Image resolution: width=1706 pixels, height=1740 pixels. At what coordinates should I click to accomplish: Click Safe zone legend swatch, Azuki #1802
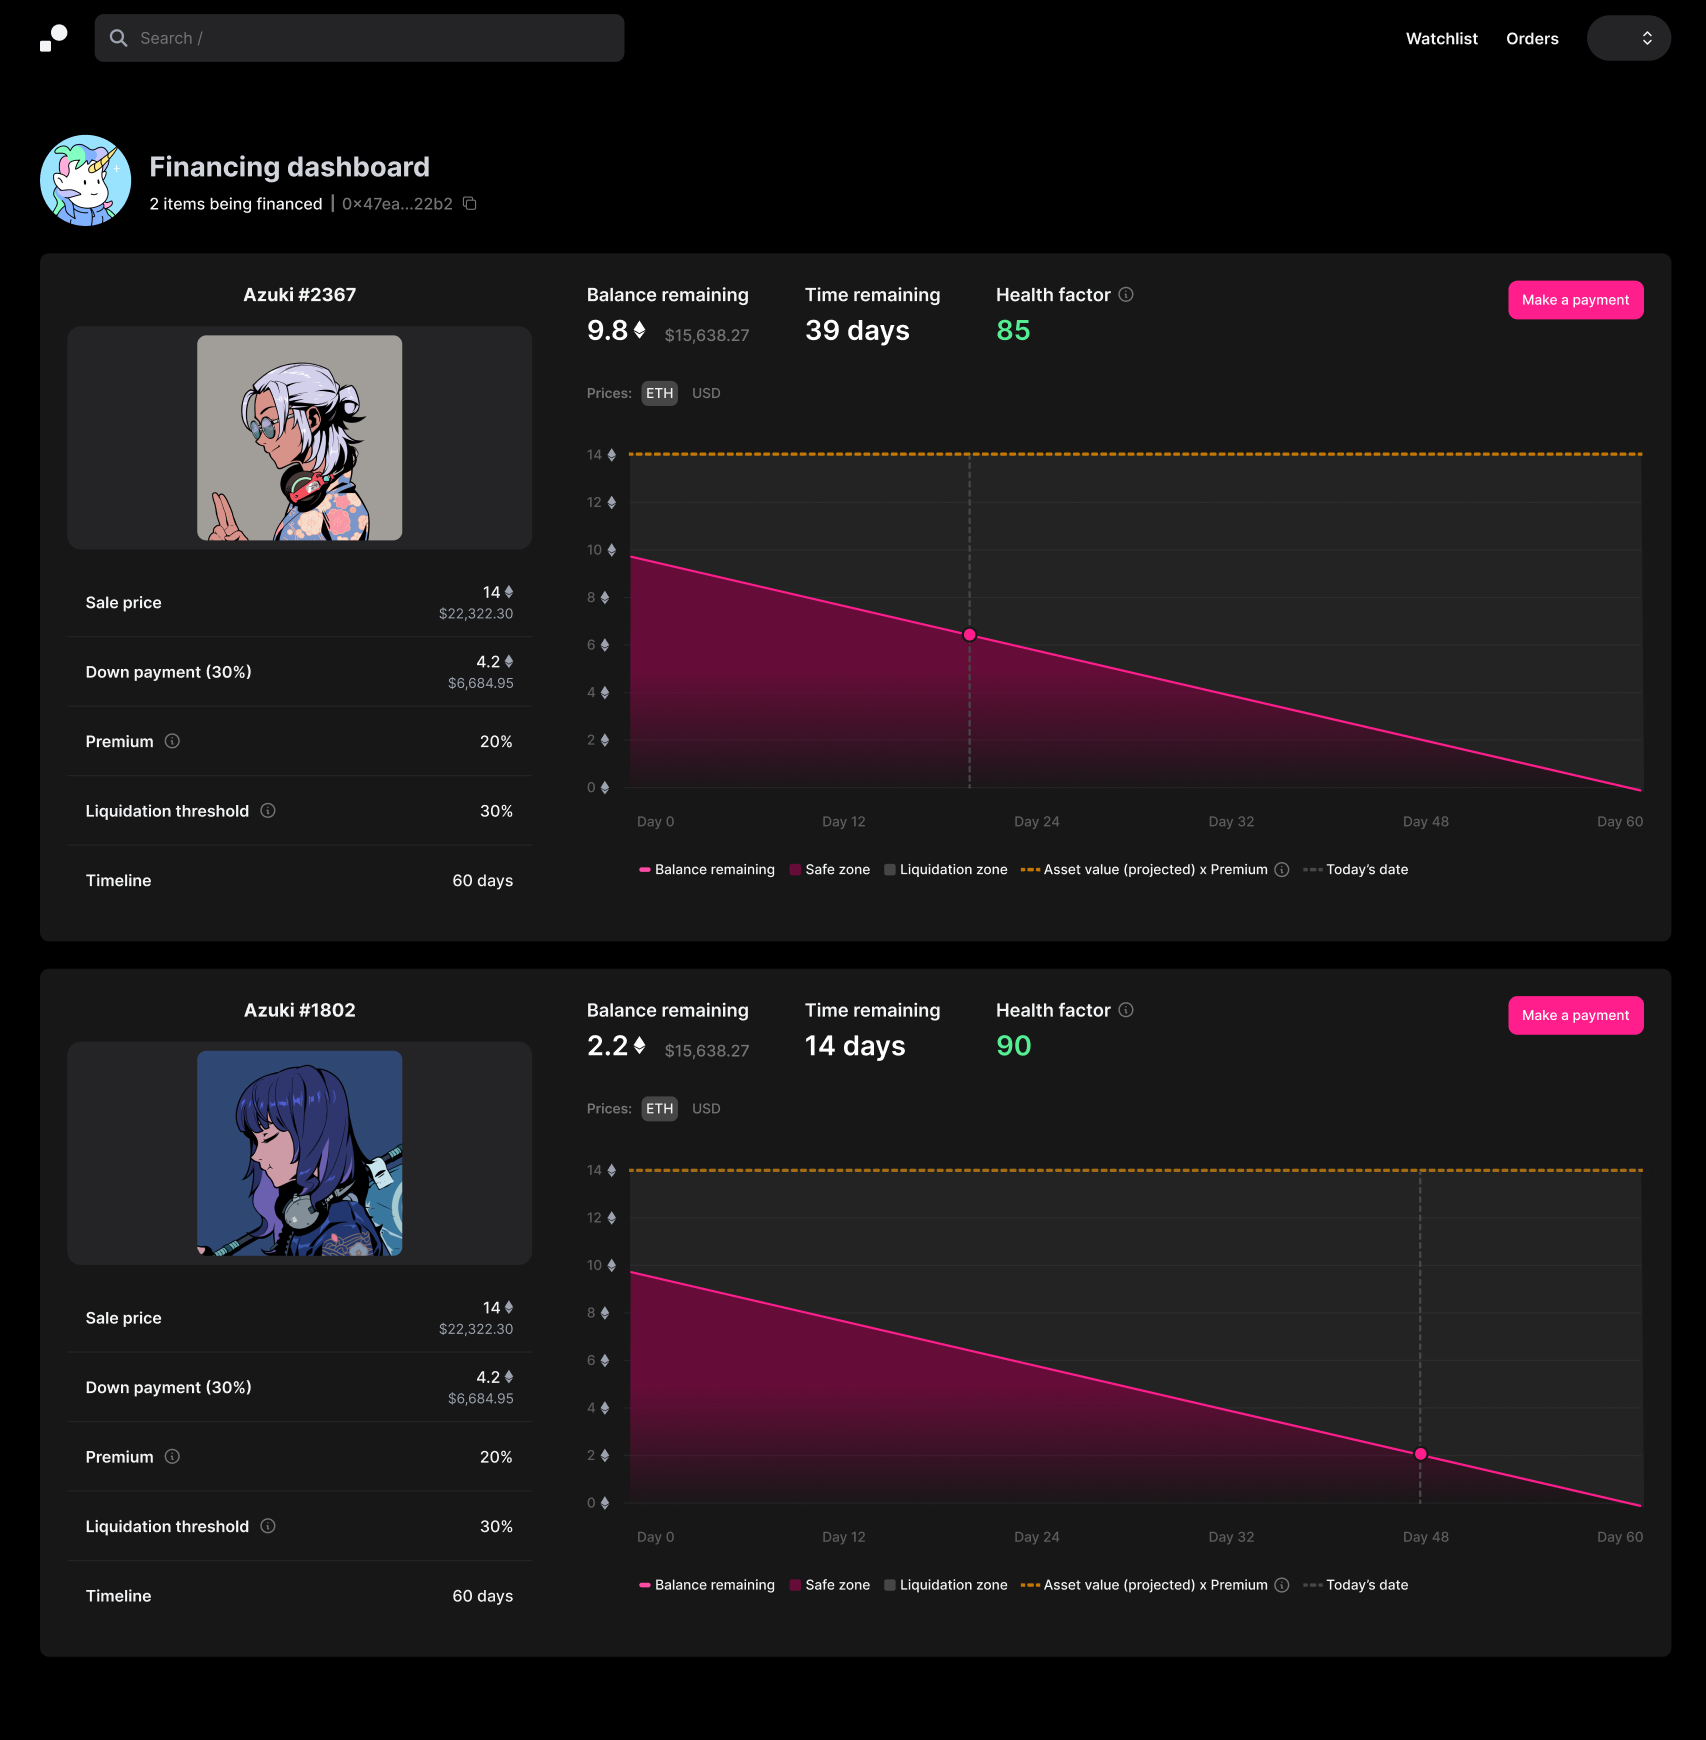pyautogui.click(x=795, y=1585)
